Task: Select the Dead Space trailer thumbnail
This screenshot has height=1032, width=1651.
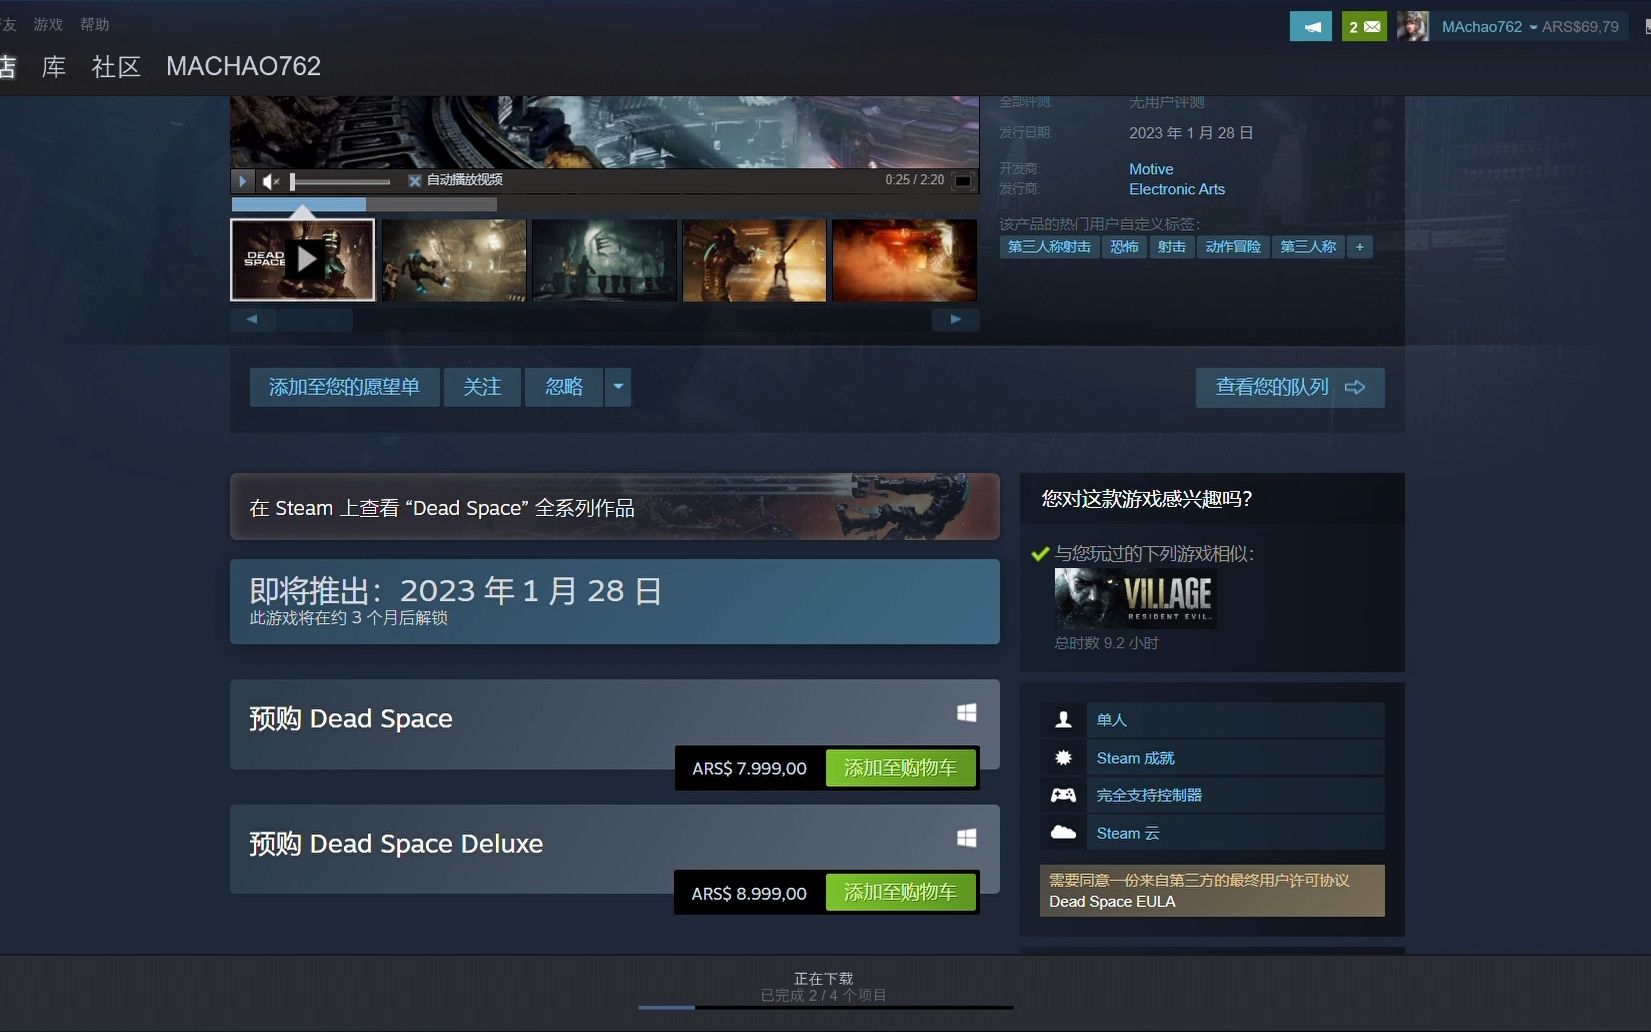Action: [303, 260]
